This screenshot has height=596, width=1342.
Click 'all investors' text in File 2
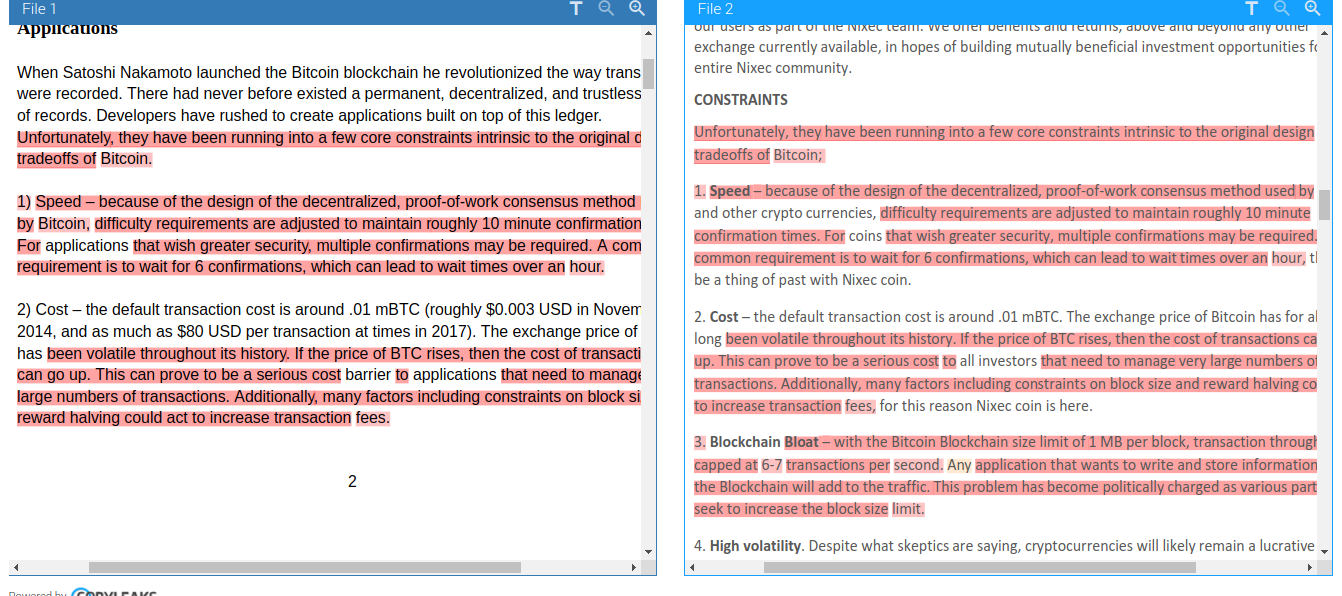[x=998, y=361]
